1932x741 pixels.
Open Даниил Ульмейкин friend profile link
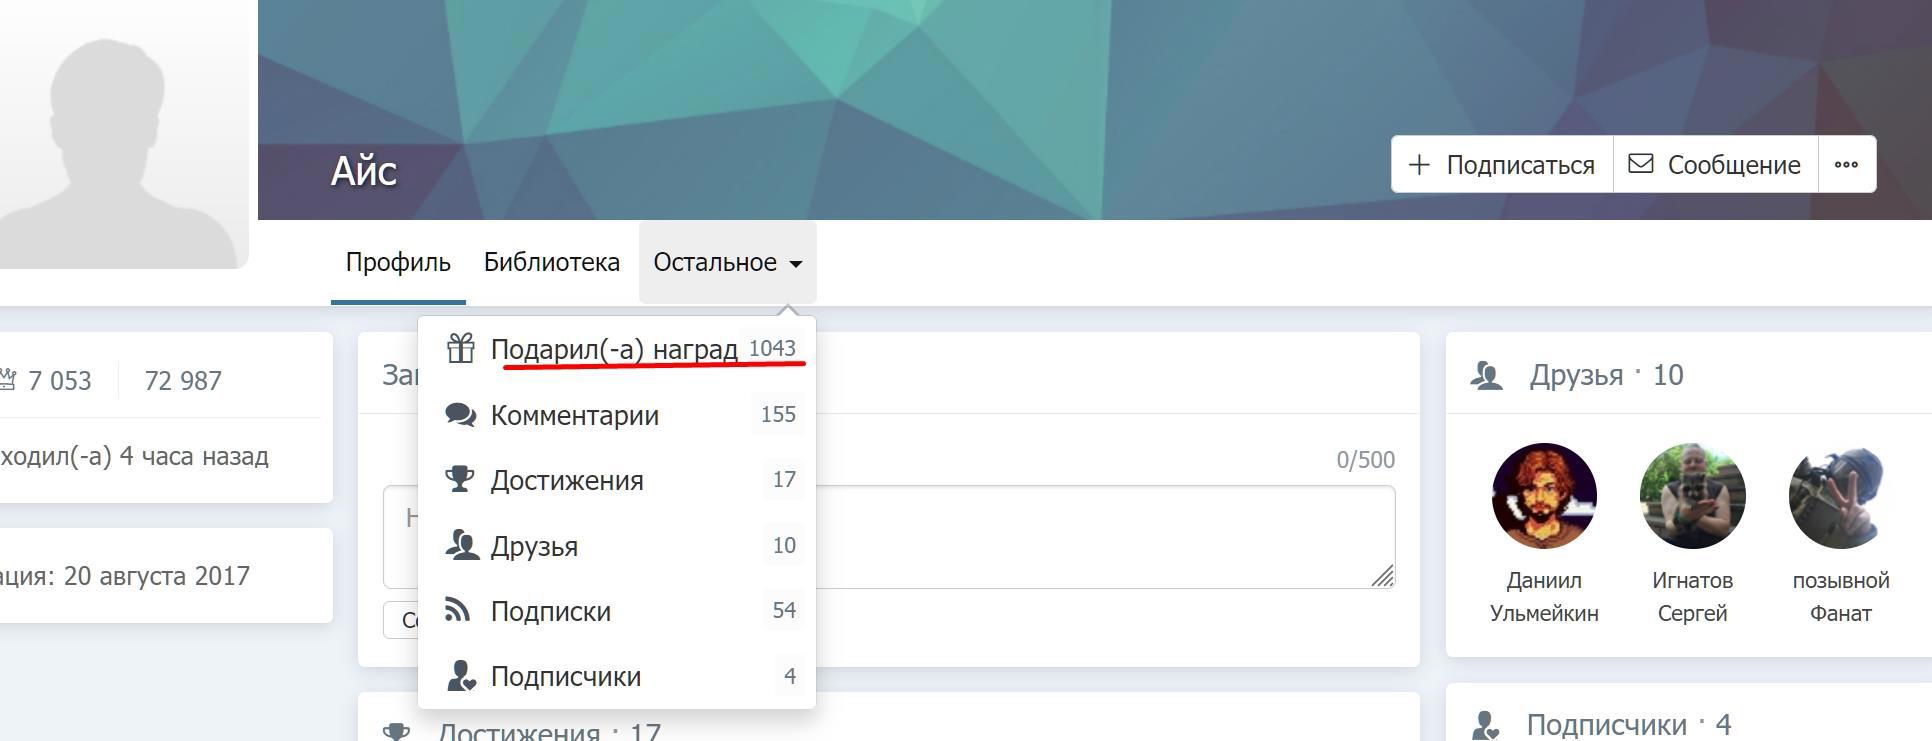point(1544,597)
